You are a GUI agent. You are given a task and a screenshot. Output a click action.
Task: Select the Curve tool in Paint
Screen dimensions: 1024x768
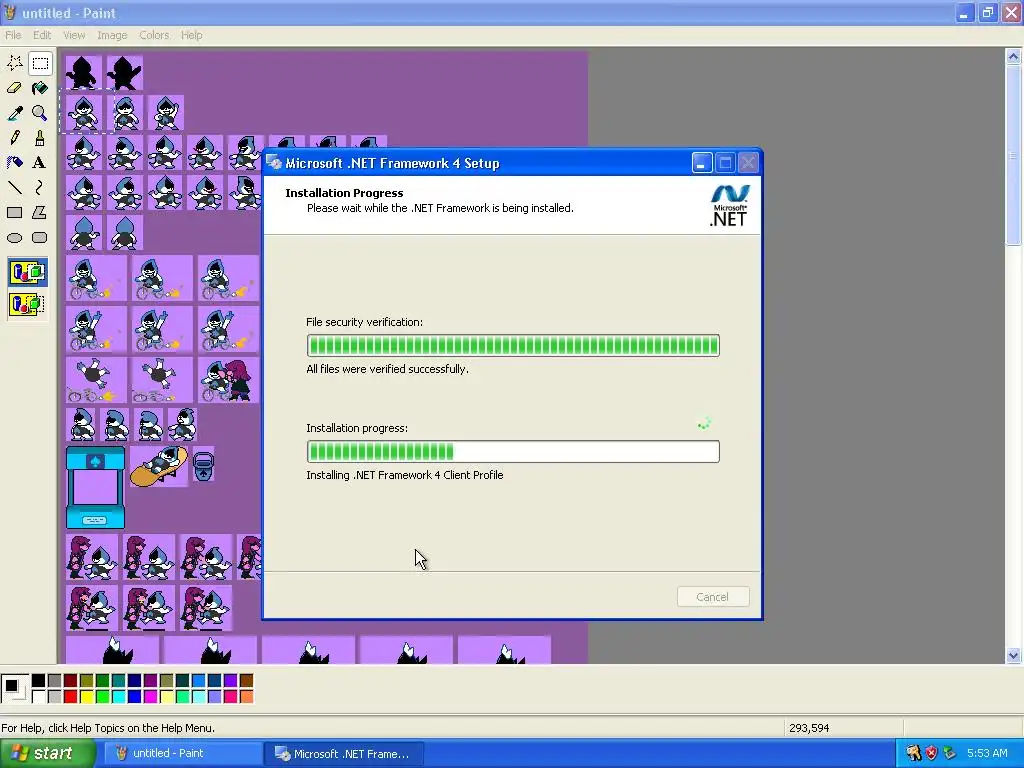point(40,188)
